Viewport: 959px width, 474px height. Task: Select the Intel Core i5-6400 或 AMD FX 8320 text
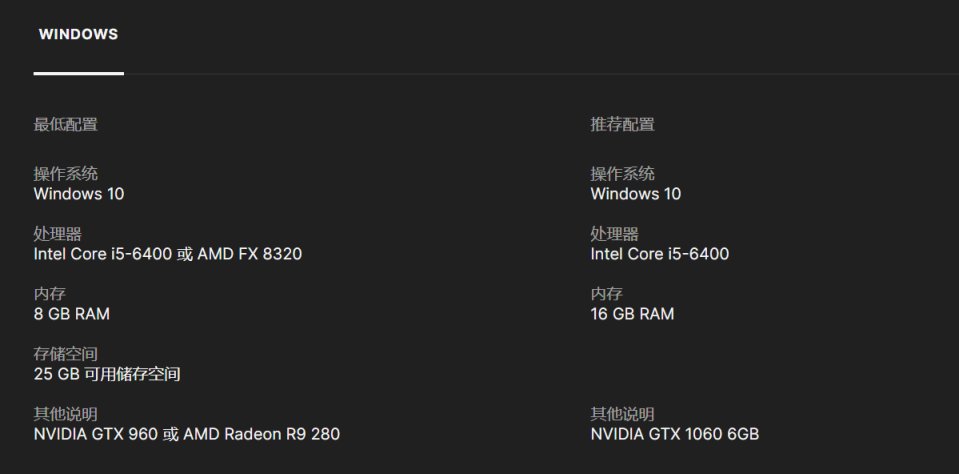click(x=167, y=254)
